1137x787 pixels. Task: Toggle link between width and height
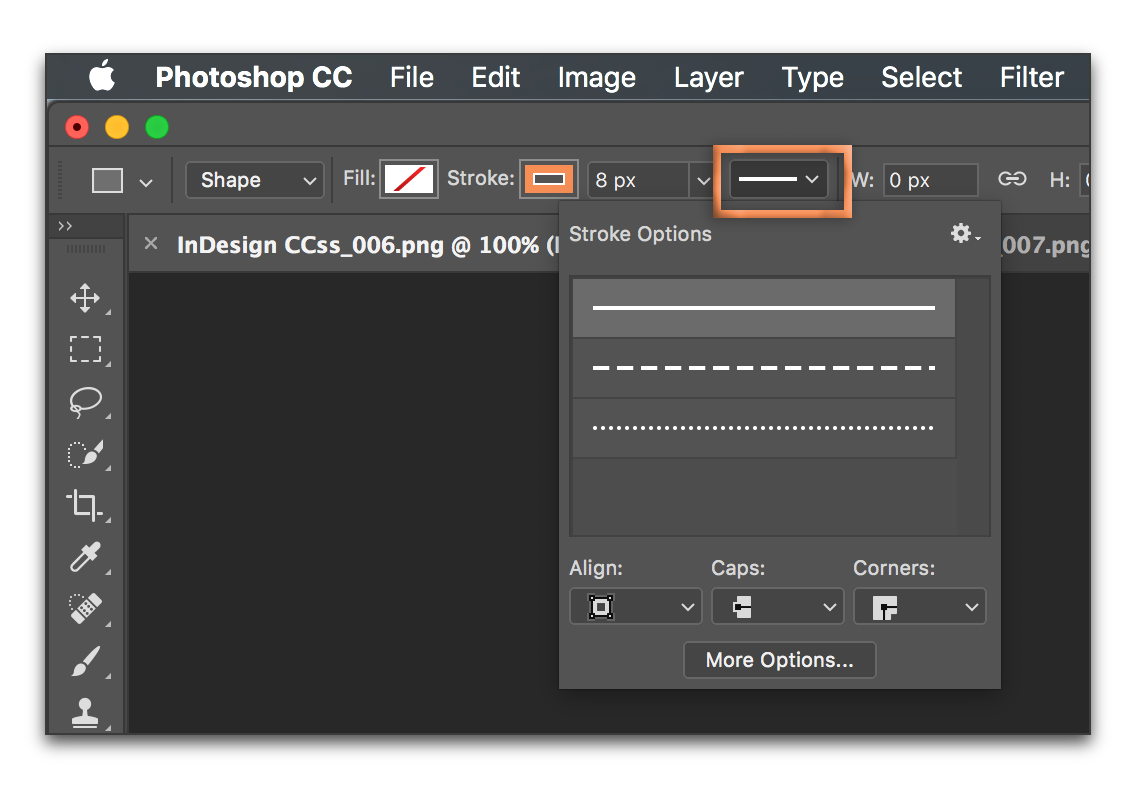[1012, 180]
